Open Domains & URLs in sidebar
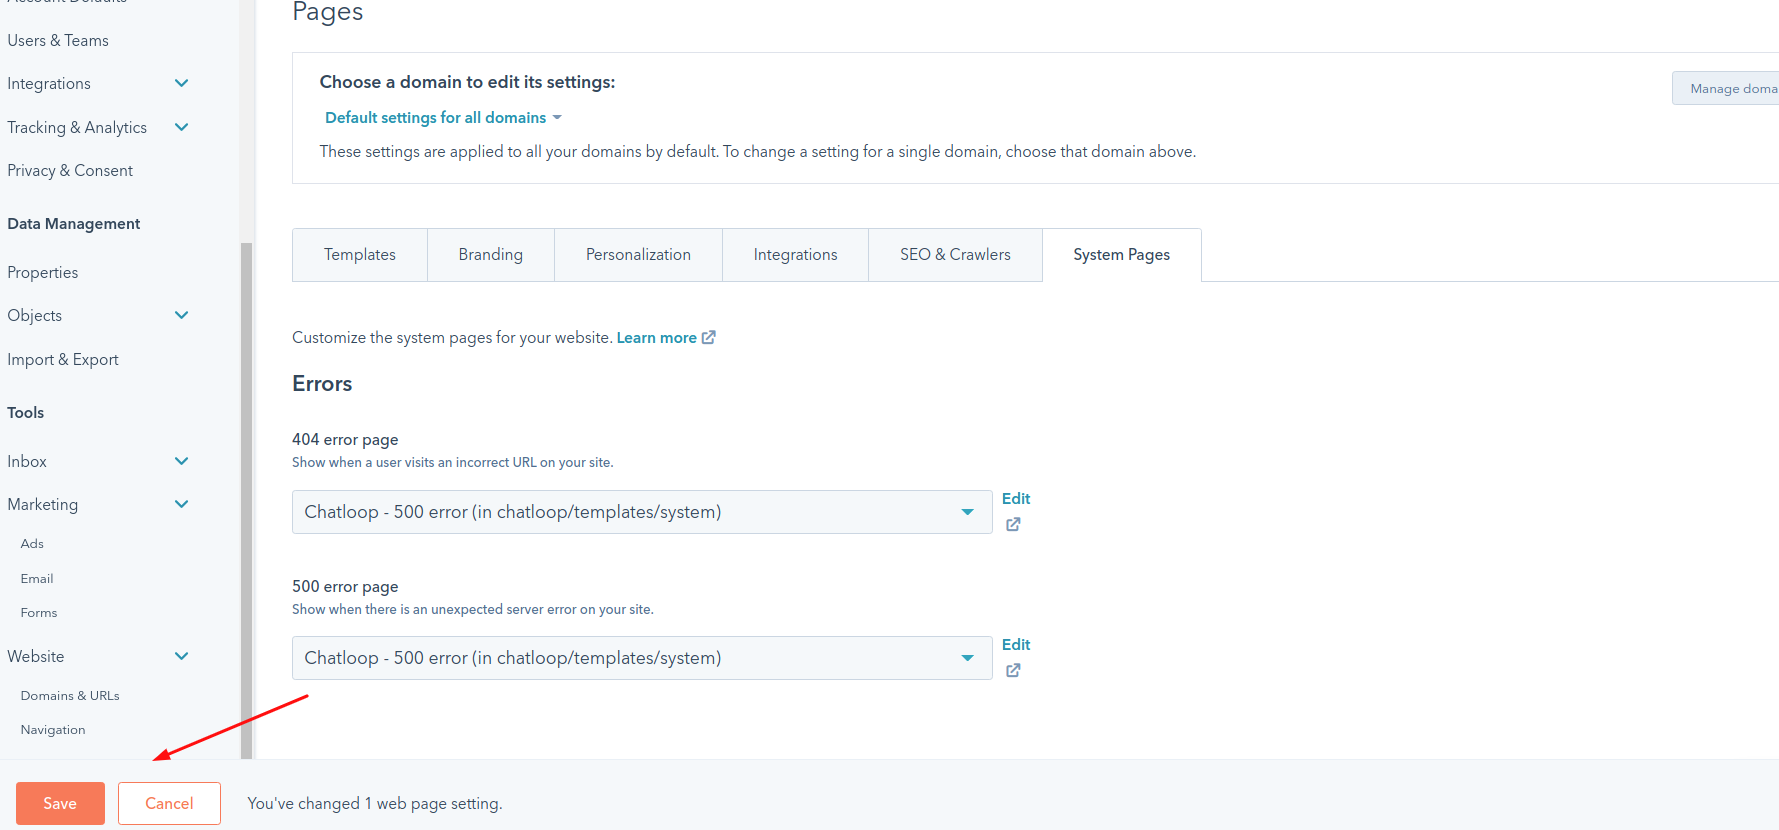This screenshot has width=1779, height=830. pos(70,696)
